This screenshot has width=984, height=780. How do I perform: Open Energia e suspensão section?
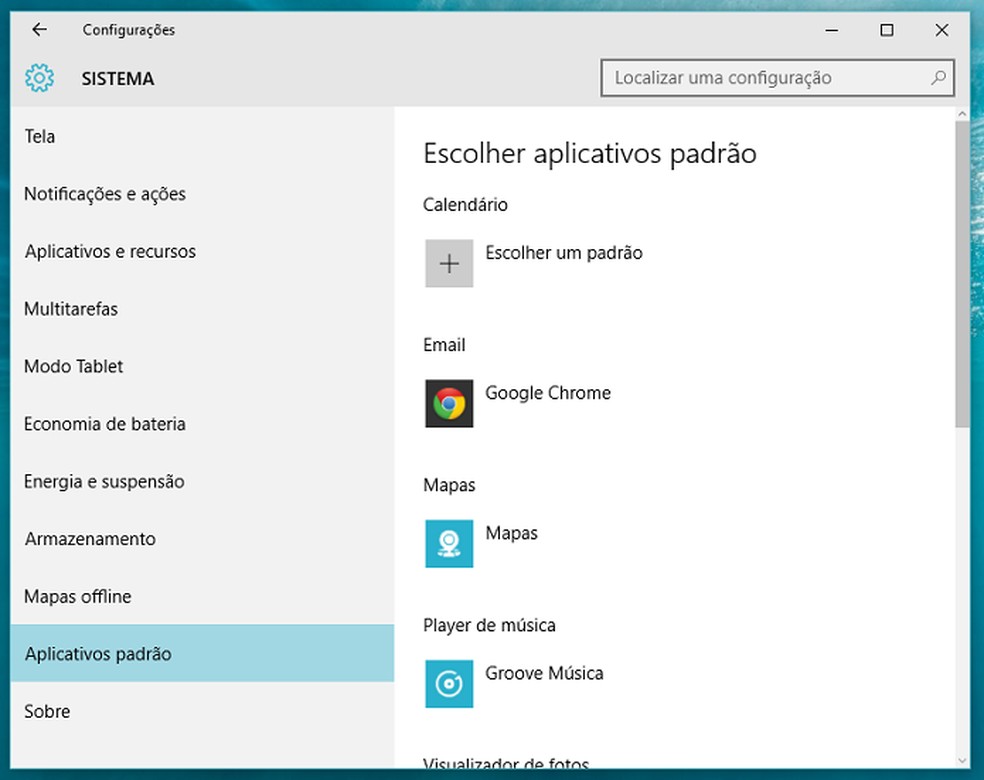tap(104, 482)
